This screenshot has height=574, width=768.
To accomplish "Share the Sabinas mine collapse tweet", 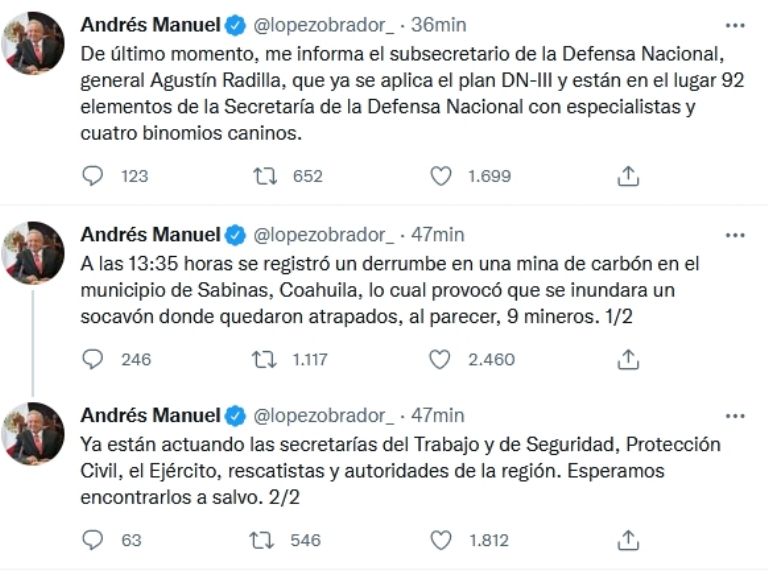I will click(628, 359).
